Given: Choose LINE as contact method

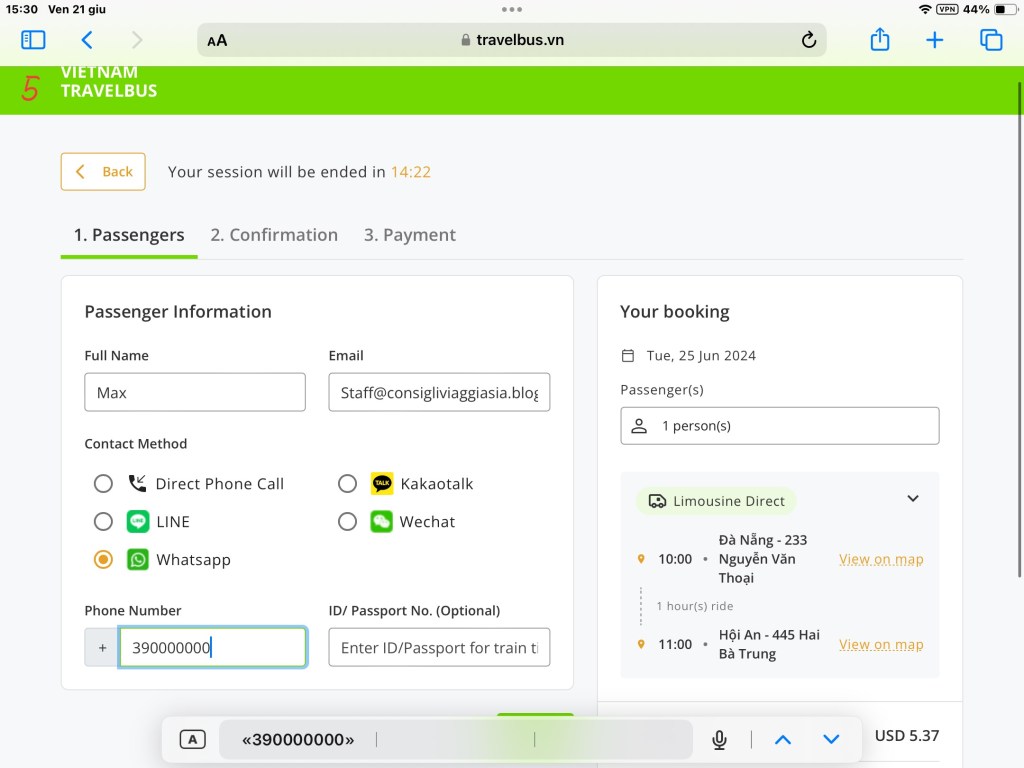Looking at the screenshot, I should tap(103, 522).
